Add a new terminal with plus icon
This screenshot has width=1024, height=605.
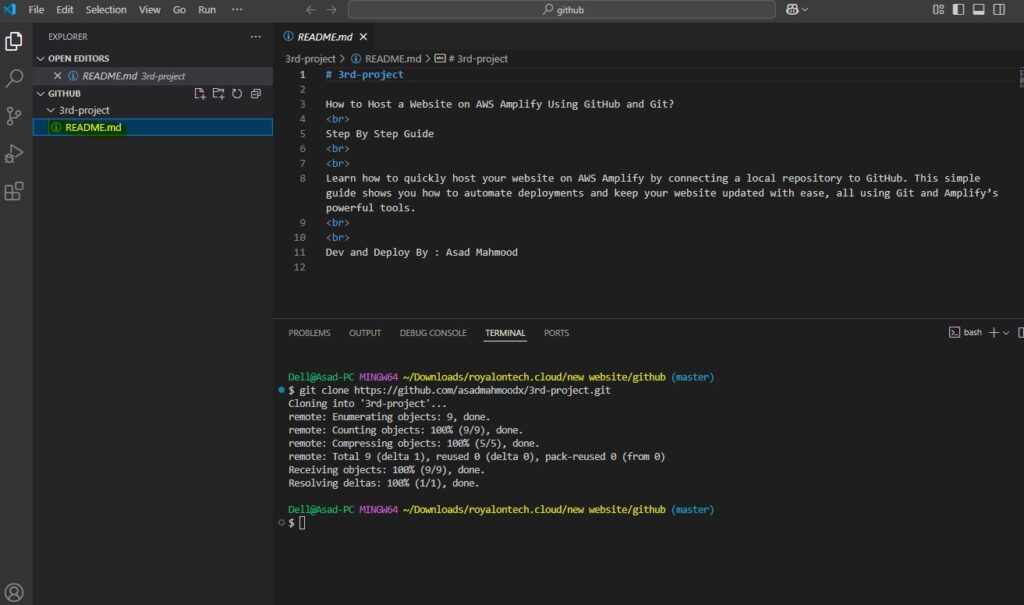click(x=993, y=333)
